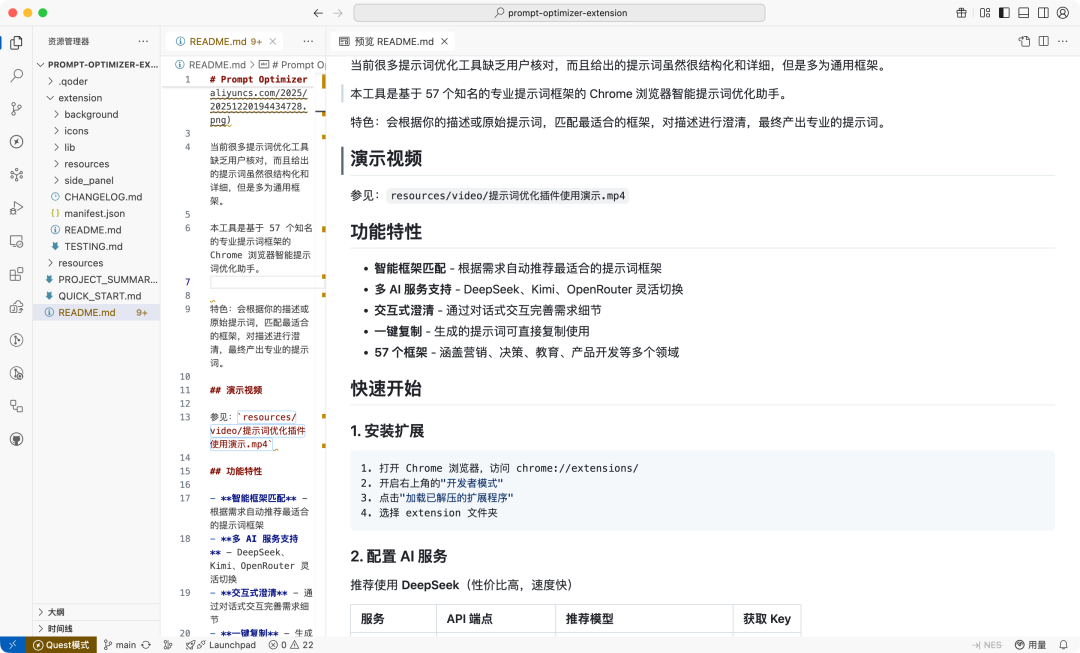This screenshot has height=653, width=1080.
Task: Toggle the secondary sidebar on the right
Action: click(x=1040, y=13)
